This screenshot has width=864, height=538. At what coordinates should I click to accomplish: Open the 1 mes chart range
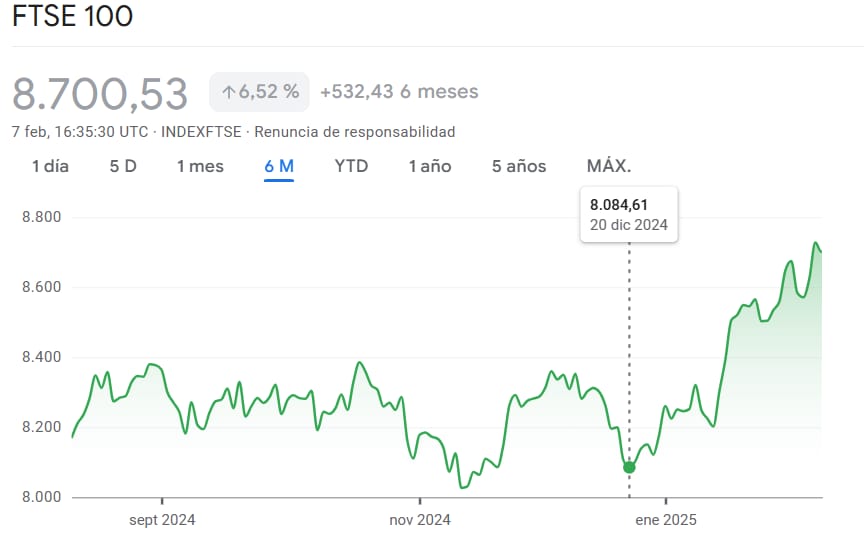tap(200, 166)
